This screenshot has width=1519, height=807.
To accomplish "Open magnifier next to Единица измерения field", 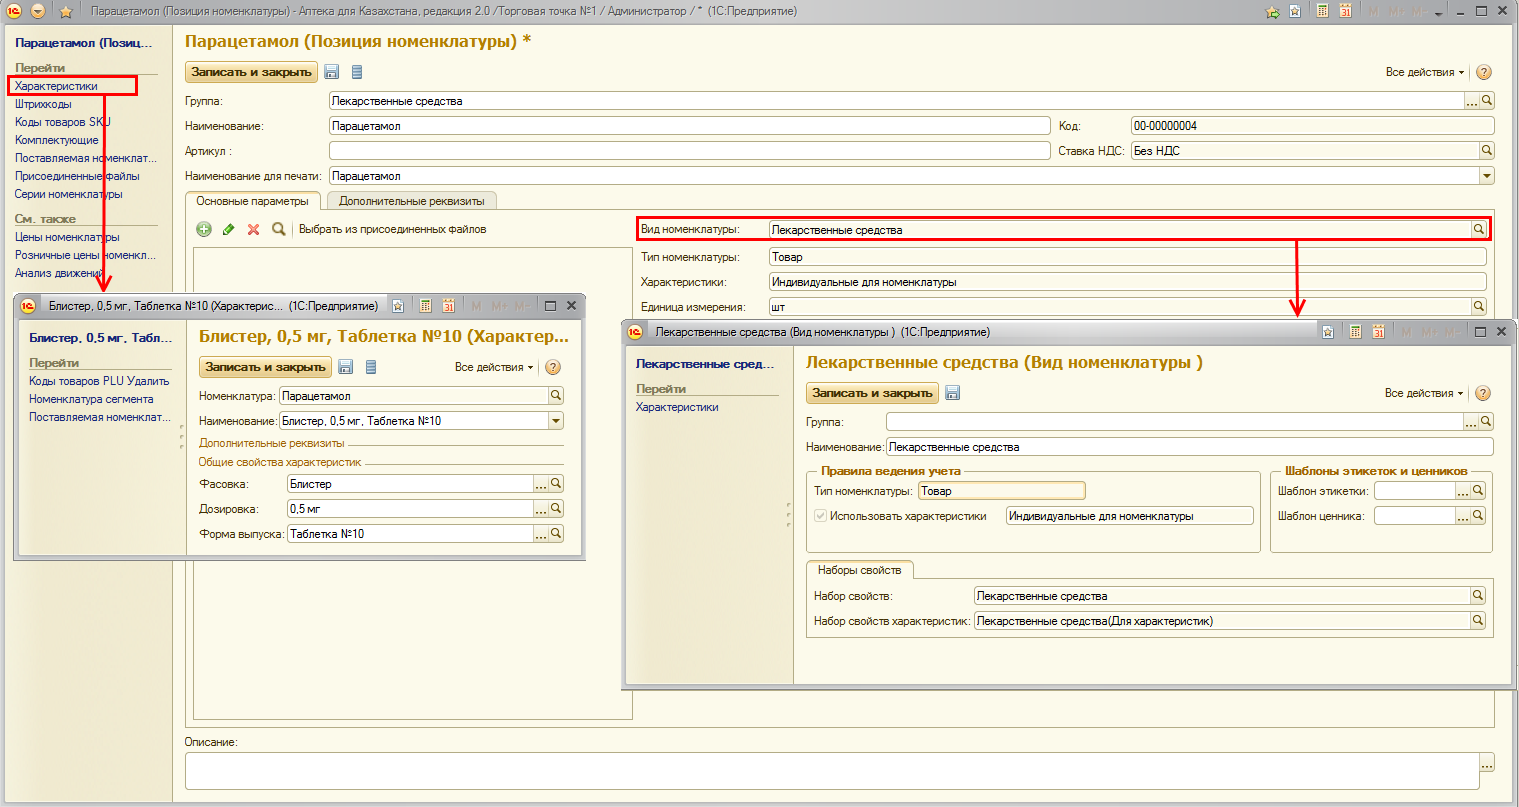I will [1478, 307].
